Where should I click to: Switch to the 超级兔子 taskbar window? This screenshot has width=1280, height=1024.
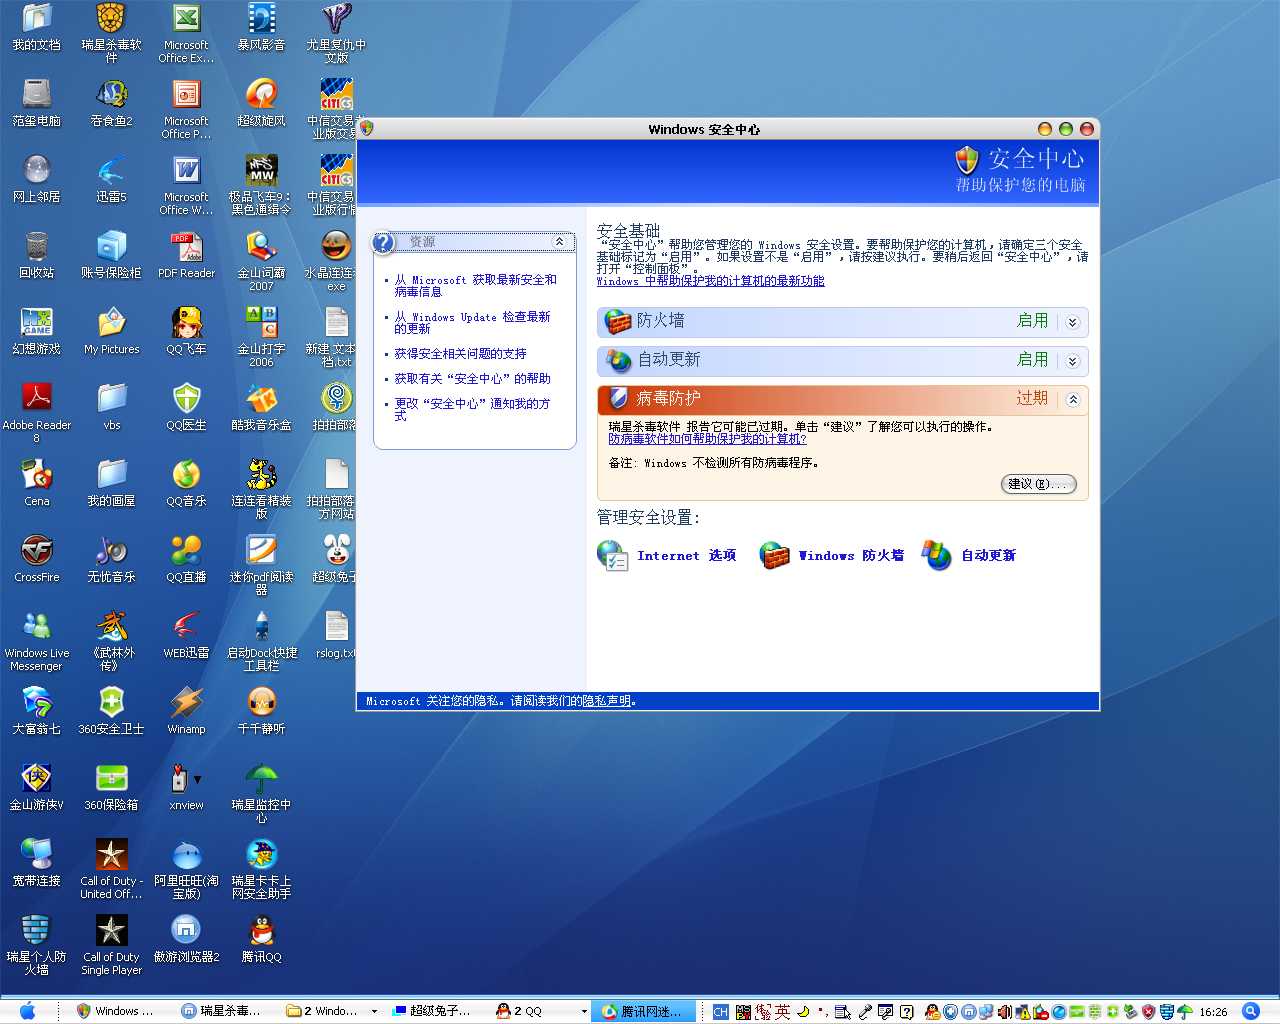435,1011
